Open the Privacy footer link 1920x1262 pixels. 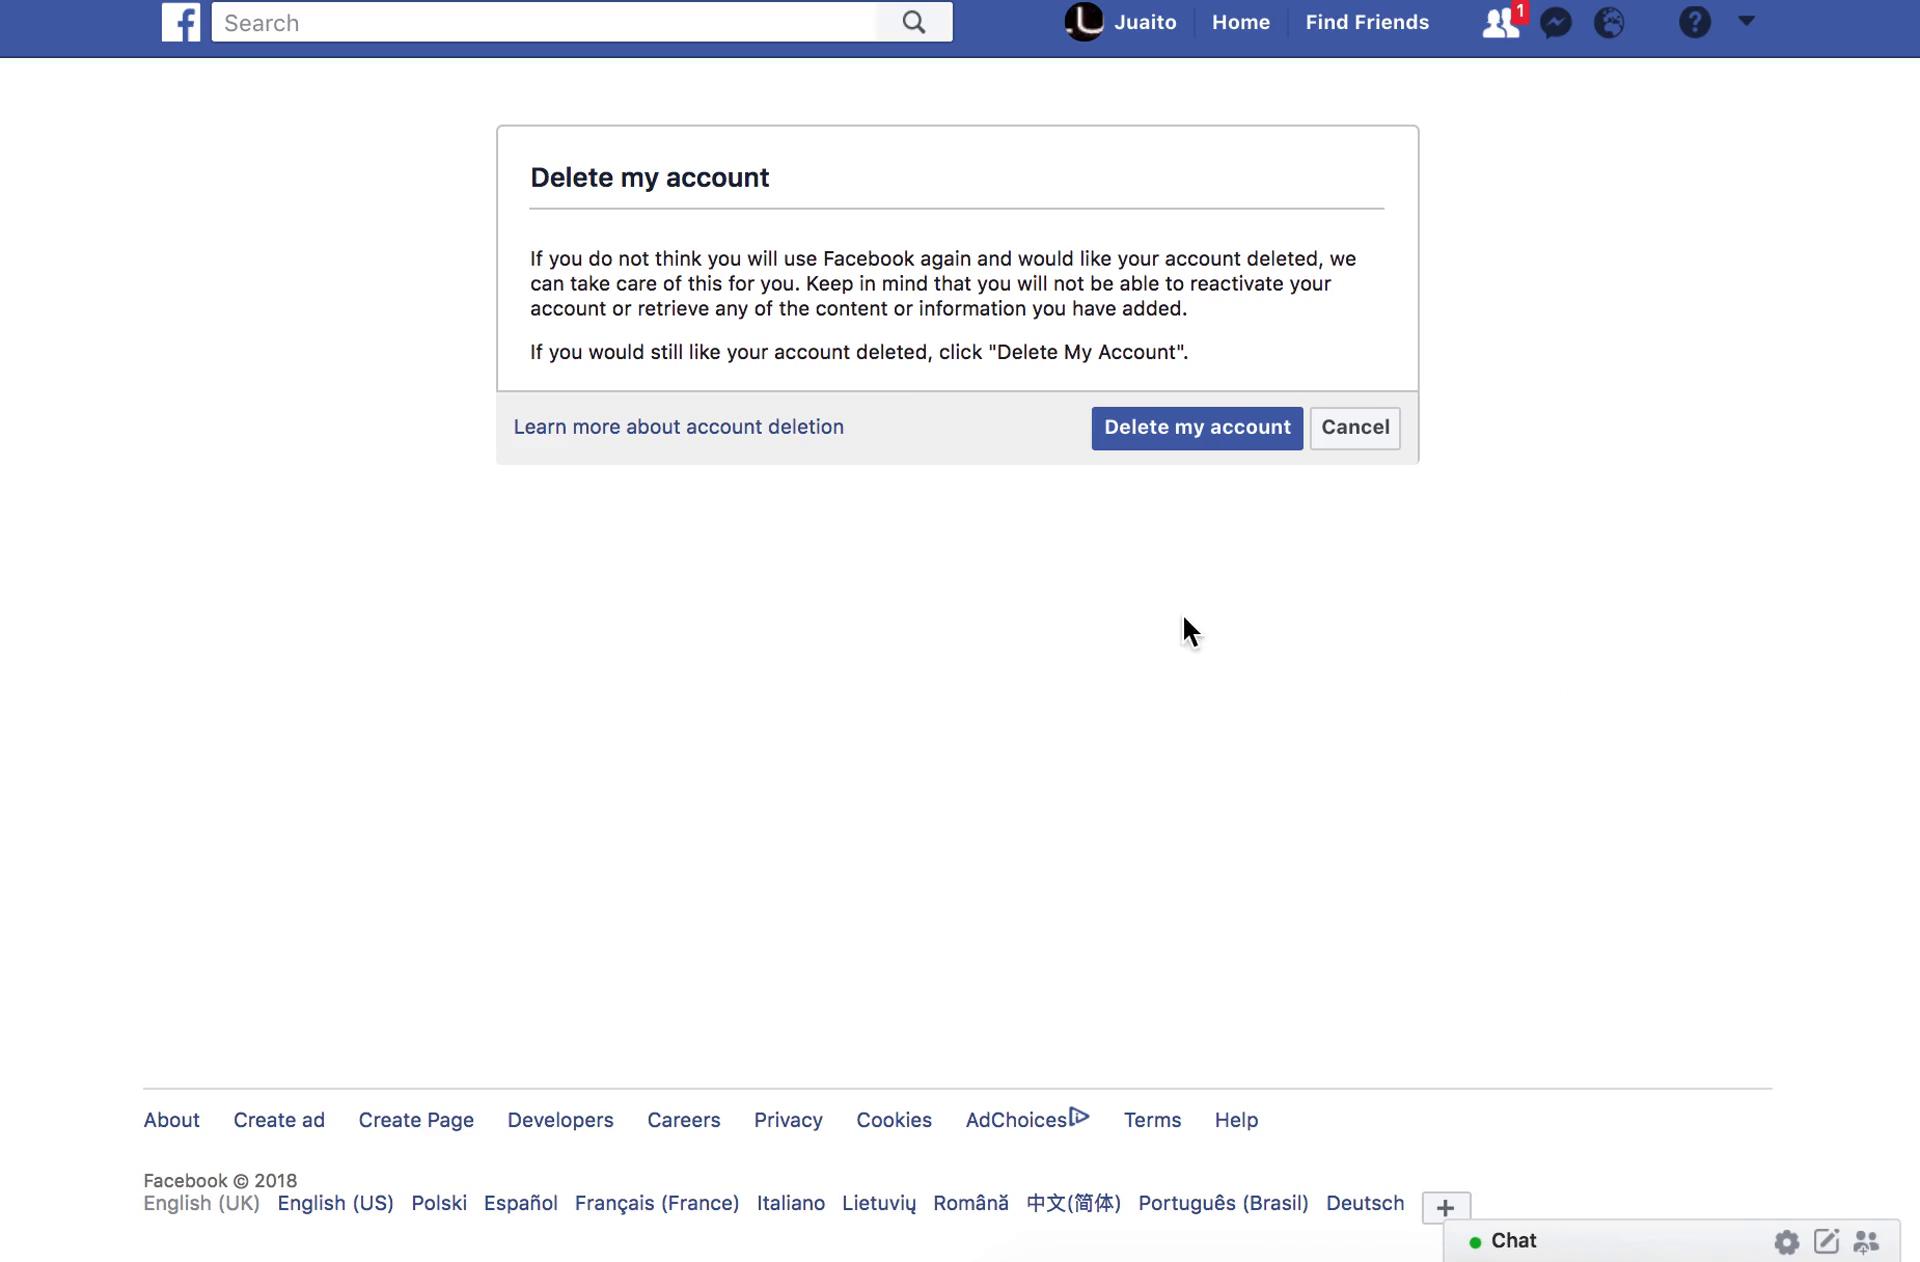(x=788, y=1120)
